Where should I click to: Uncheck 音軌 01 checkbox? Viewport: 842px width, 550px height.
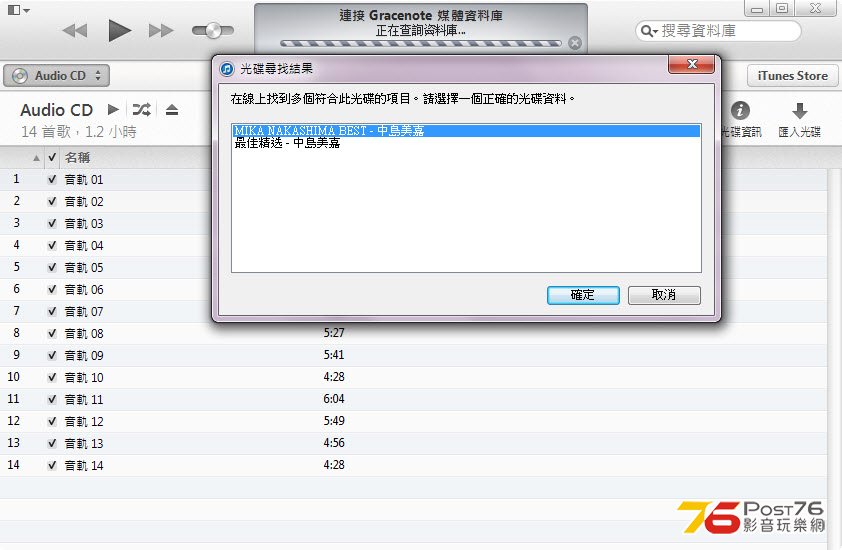click(52, 179)
